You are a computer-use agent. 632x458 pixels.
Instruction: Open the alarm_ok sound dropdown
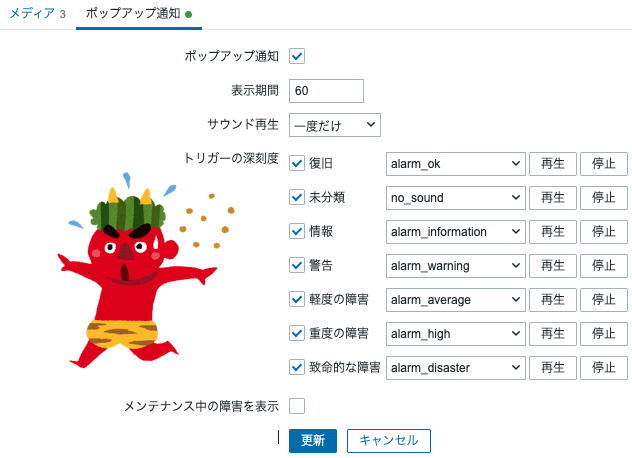pos(455,164)
